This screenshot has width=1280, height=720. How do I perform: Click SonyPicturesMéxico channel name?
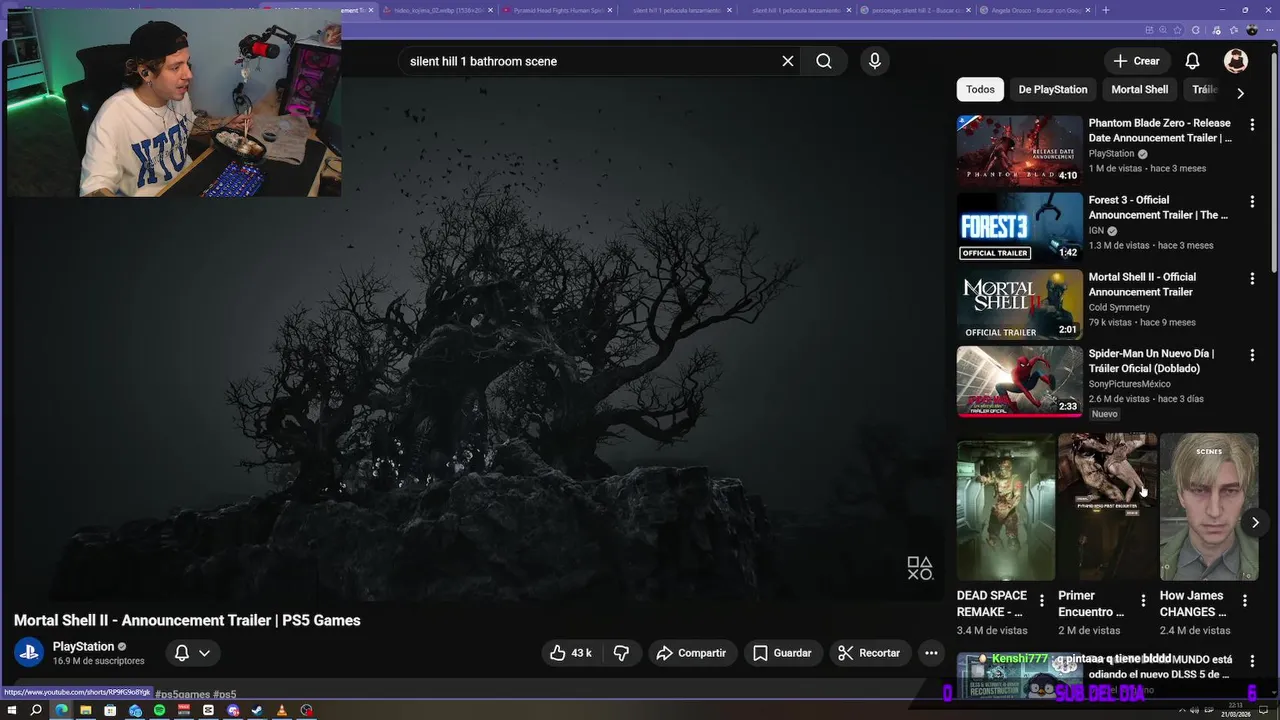1129,384
